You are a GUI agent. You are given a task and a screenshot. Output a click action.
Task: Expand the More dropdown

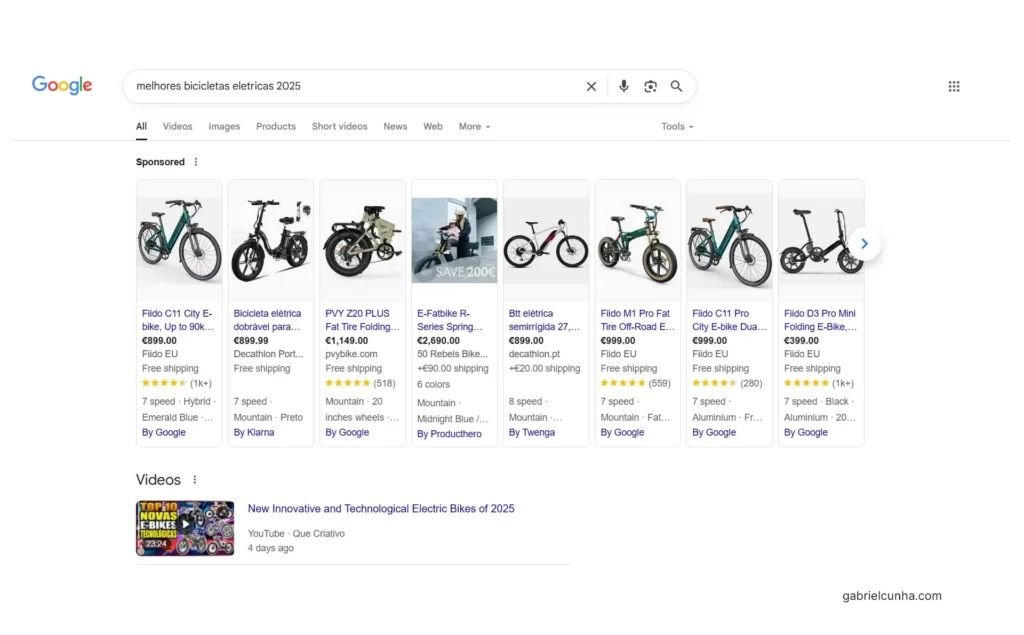tap(474, 126)
